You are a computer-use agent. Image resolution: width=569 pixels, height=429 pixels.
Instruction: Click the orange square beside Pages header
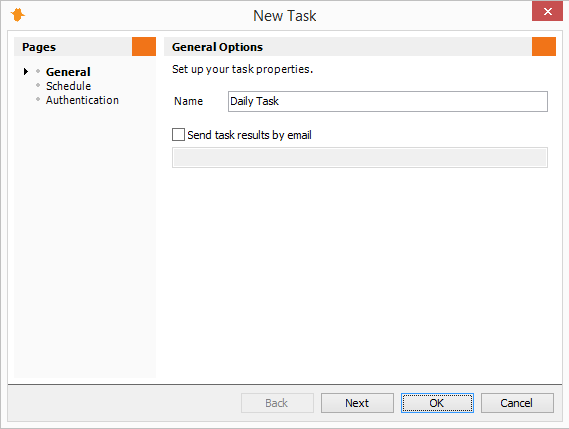(144, 46)
